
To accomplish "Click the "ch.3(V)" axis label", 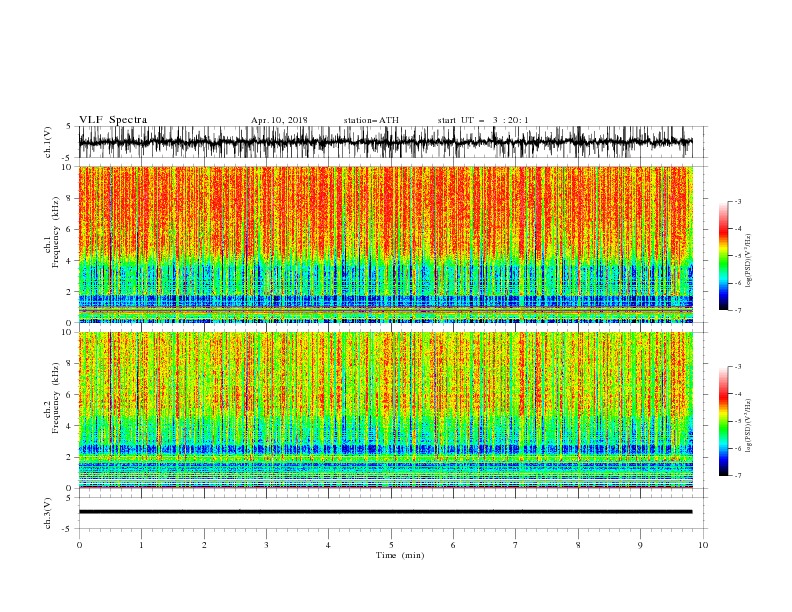I will pyautogui.click(x=48, y=513).
